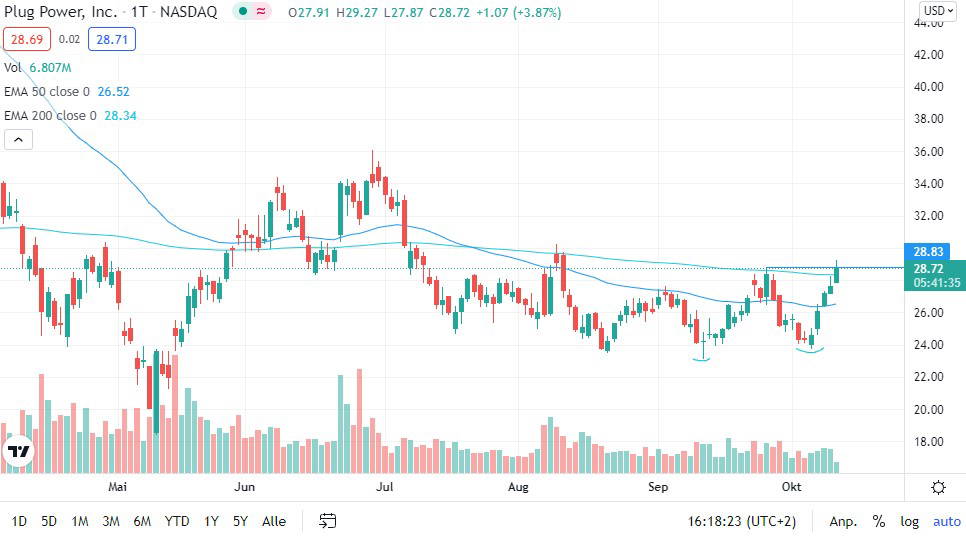Select the EMA 200 close indicator legend
966x537 pixels.
70,116
